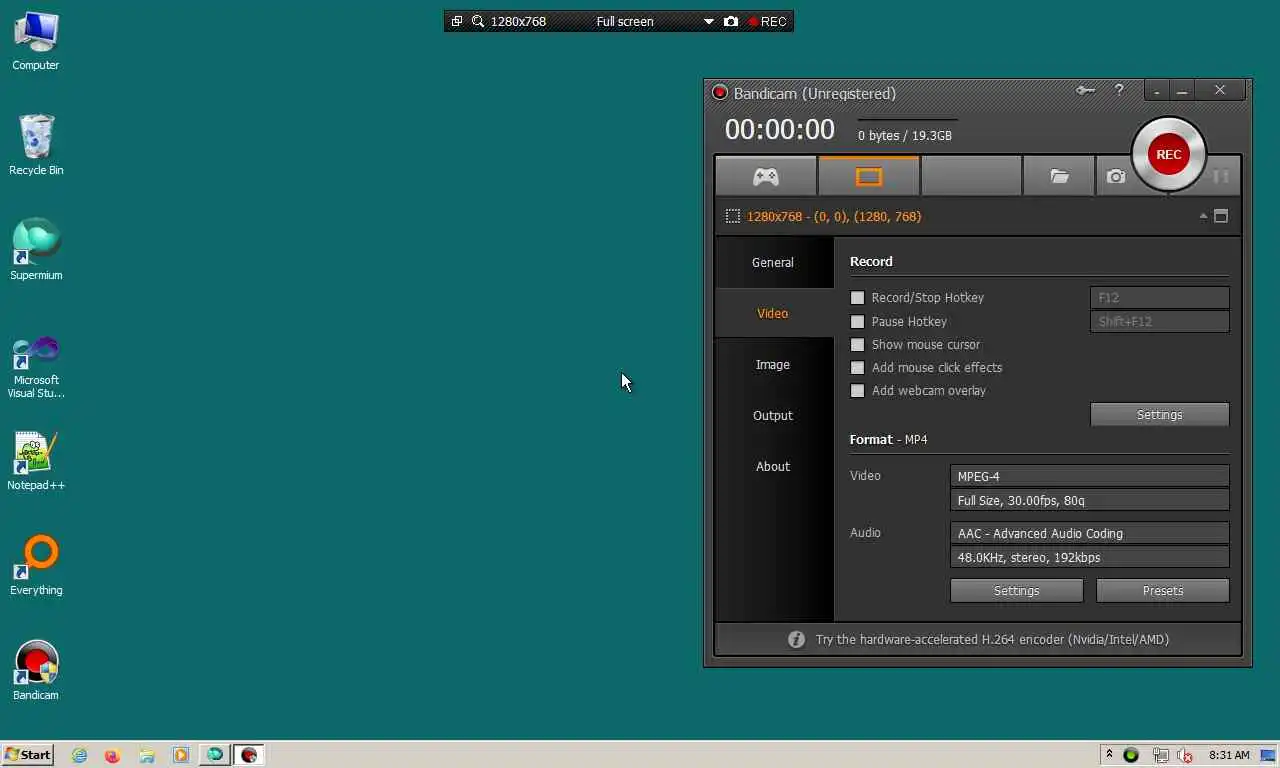Select screen recording mode rectangle icon

coord(868,176)
